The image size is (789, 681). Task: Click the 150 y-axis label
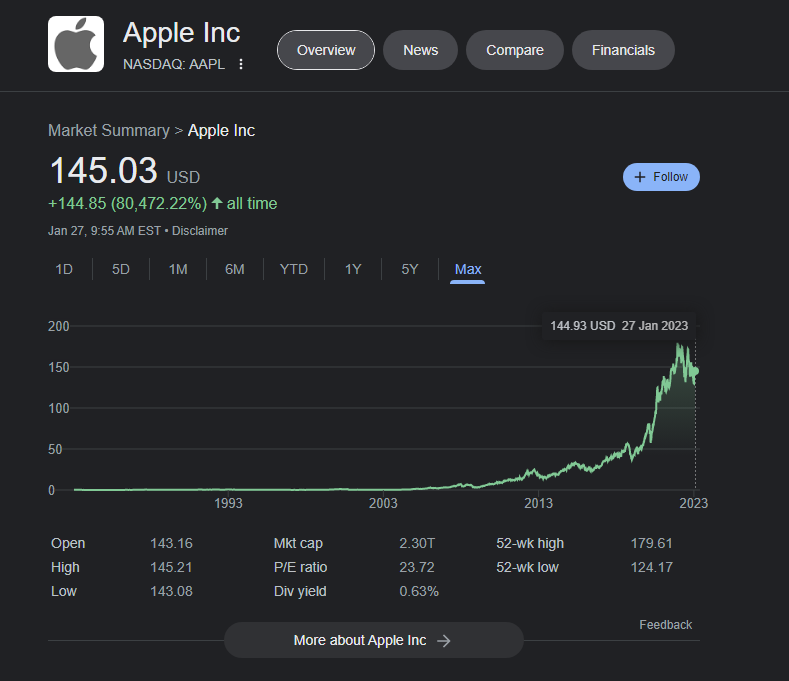58,367
